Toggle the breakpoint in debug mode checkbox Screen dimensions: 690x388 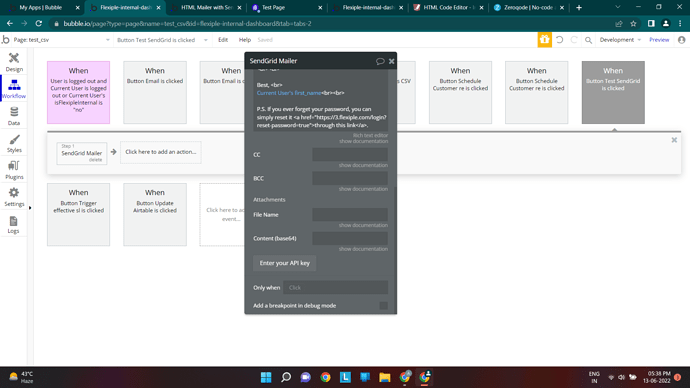pyautogui.click(x=383, y=305)
